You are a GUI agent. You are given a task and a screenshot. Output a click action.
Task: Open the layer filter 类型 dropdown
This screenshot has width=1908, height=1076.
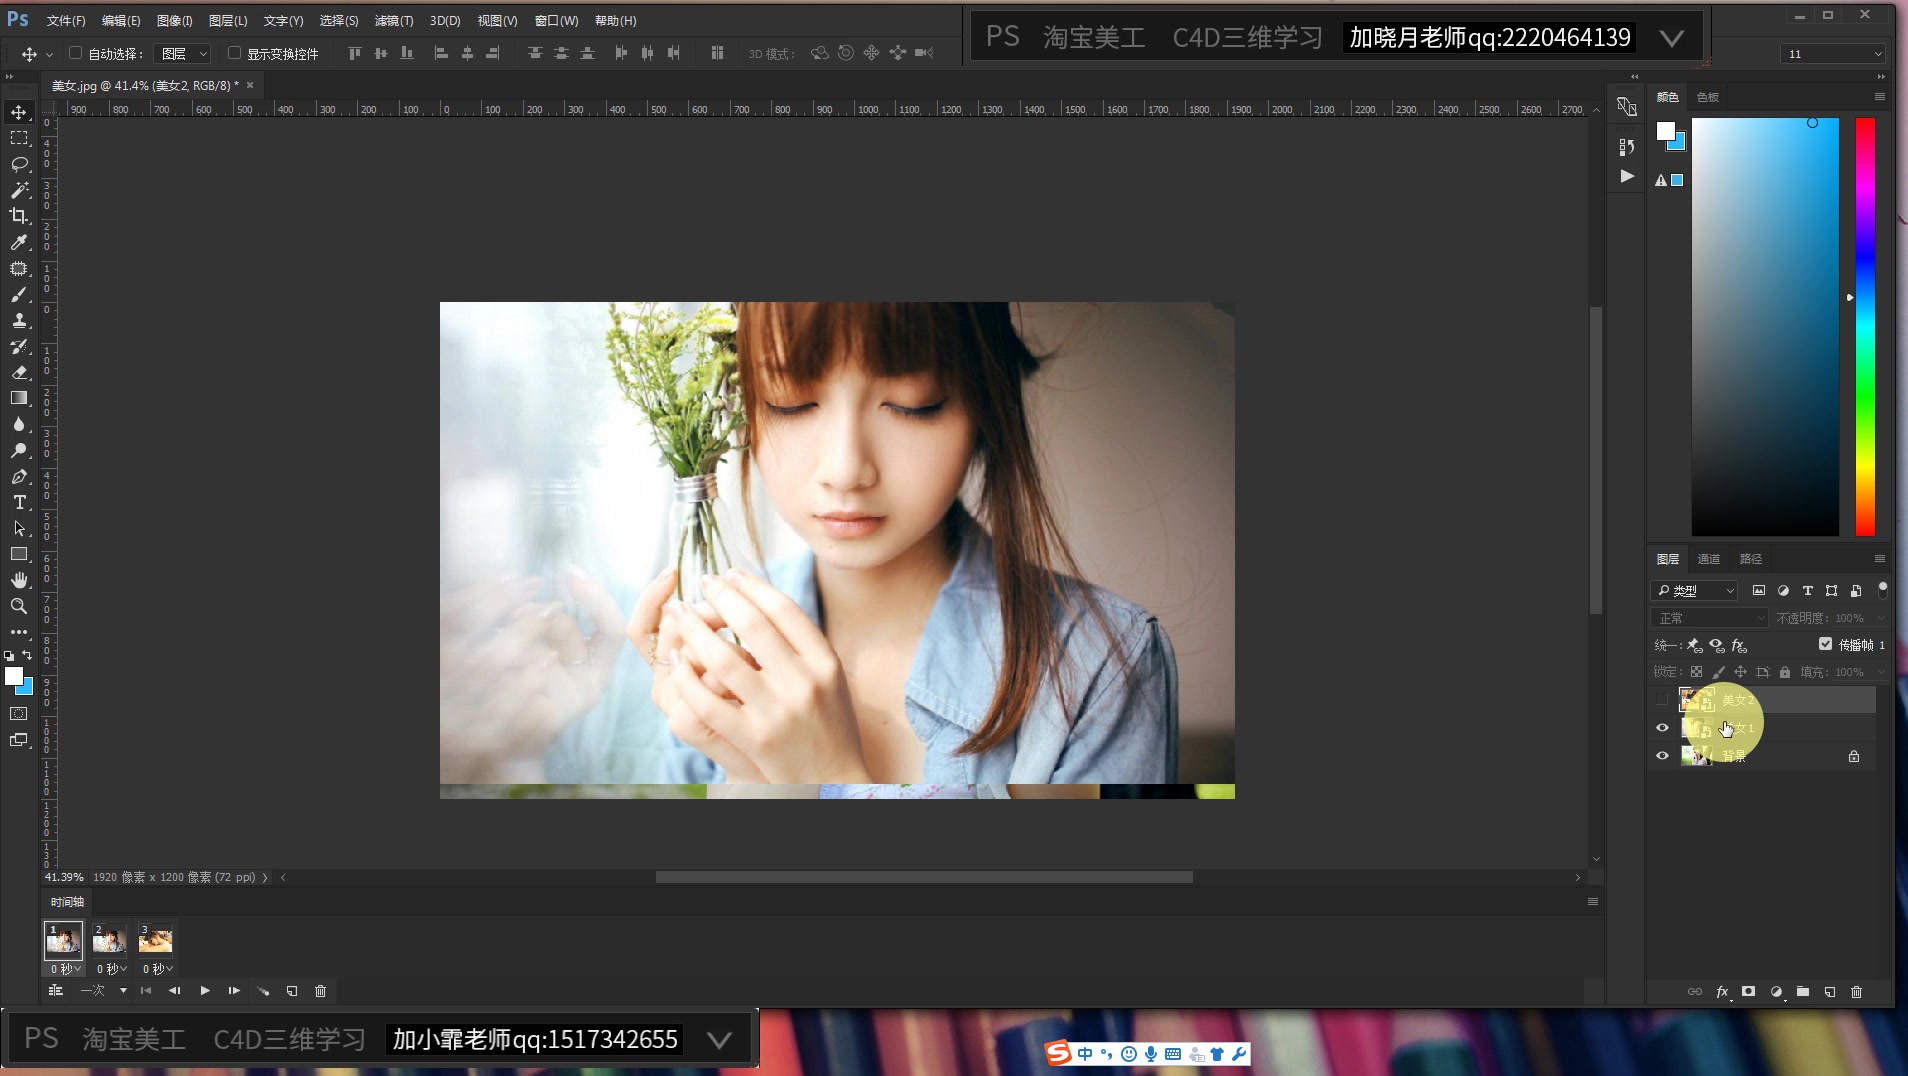1694,591
